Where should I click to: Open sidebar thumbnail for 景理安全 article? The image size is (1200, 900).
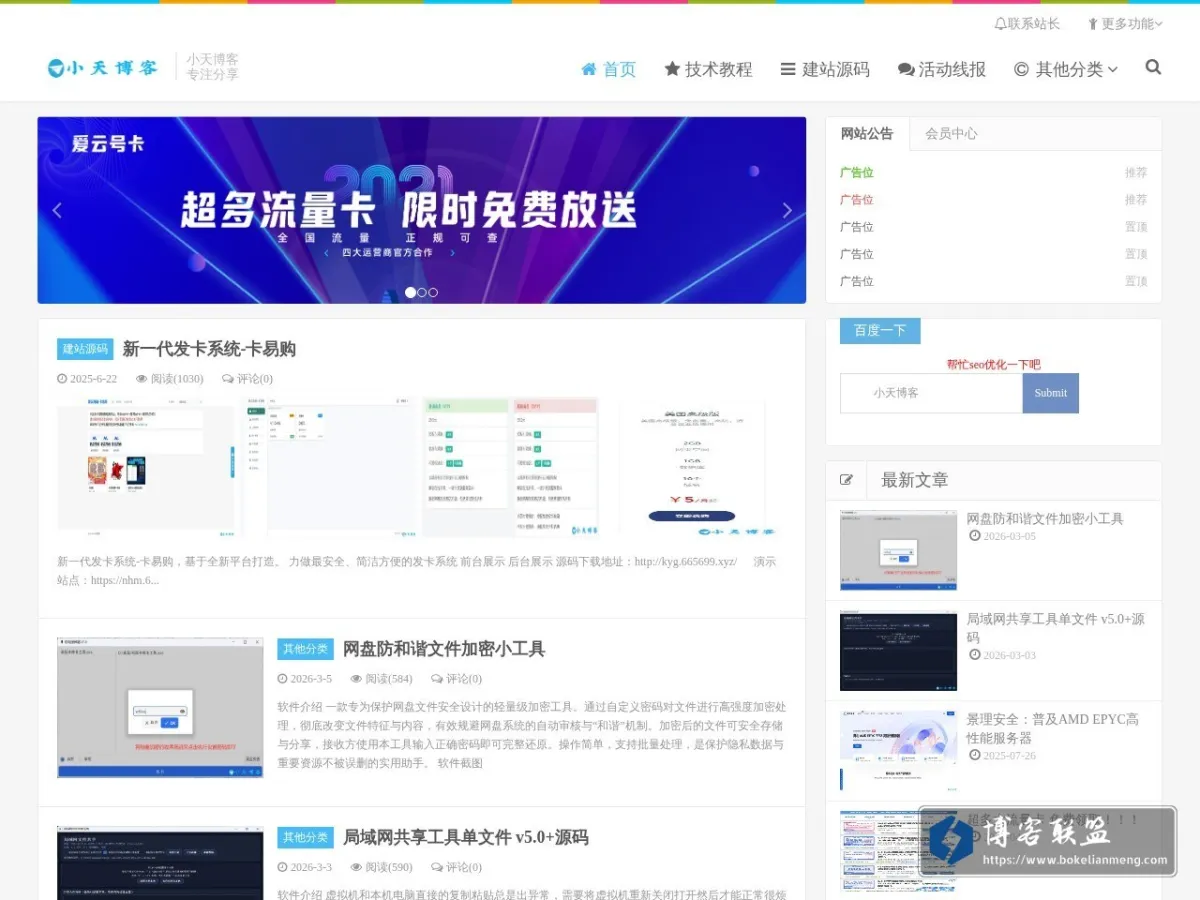[x=898, y=751]
